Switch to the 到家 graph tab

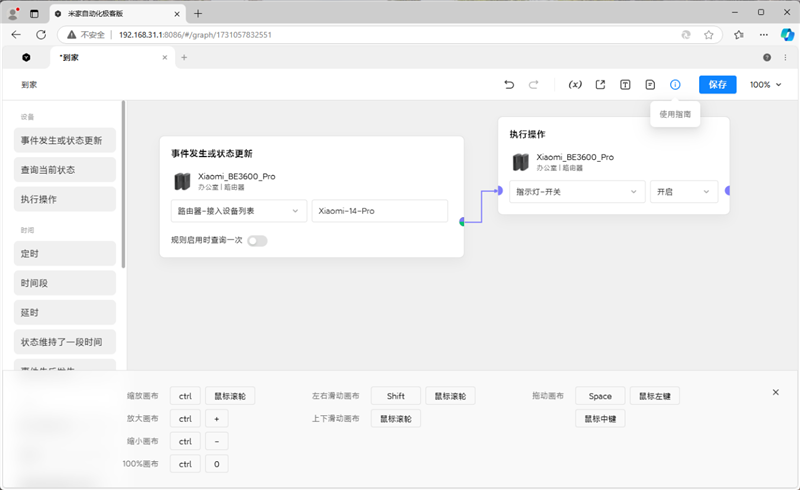pyautogui.click(x=112, y=58)
